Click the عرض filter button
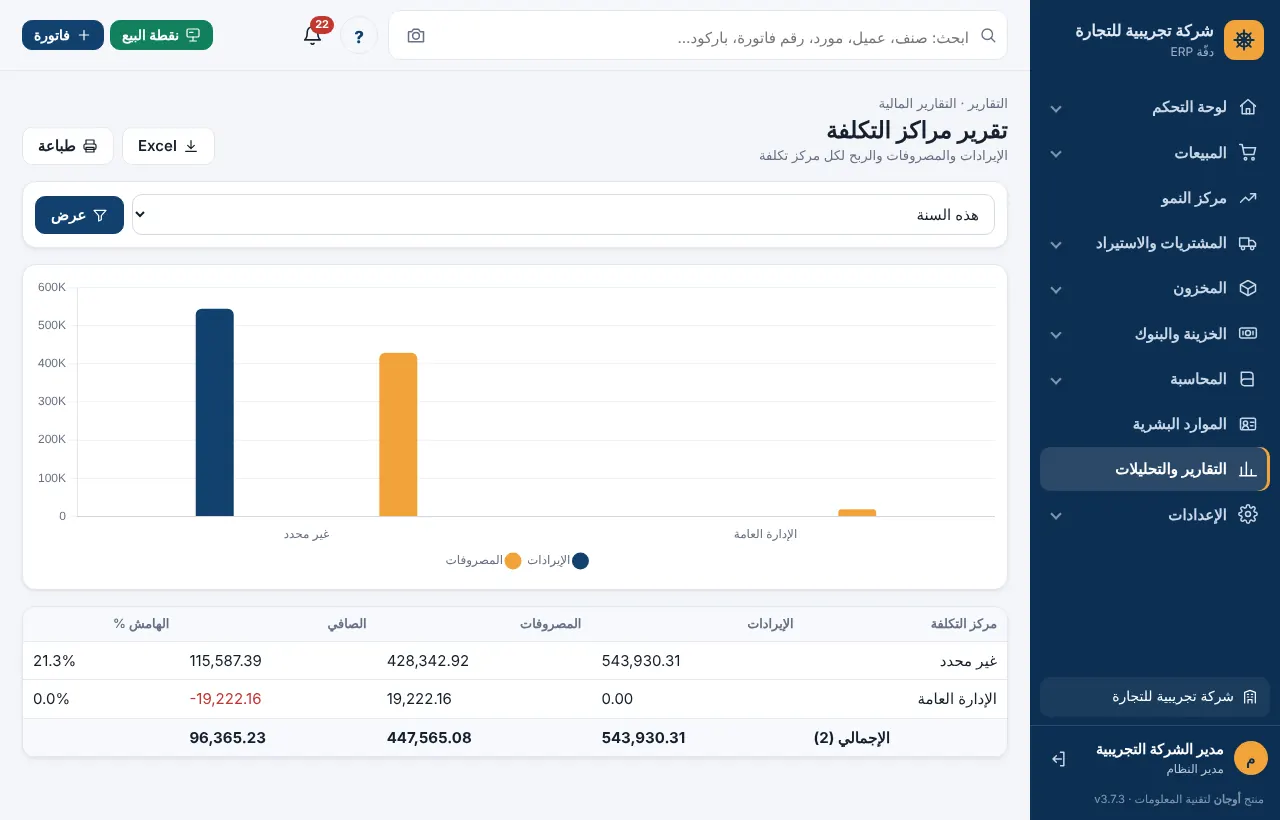 (79, 215)
